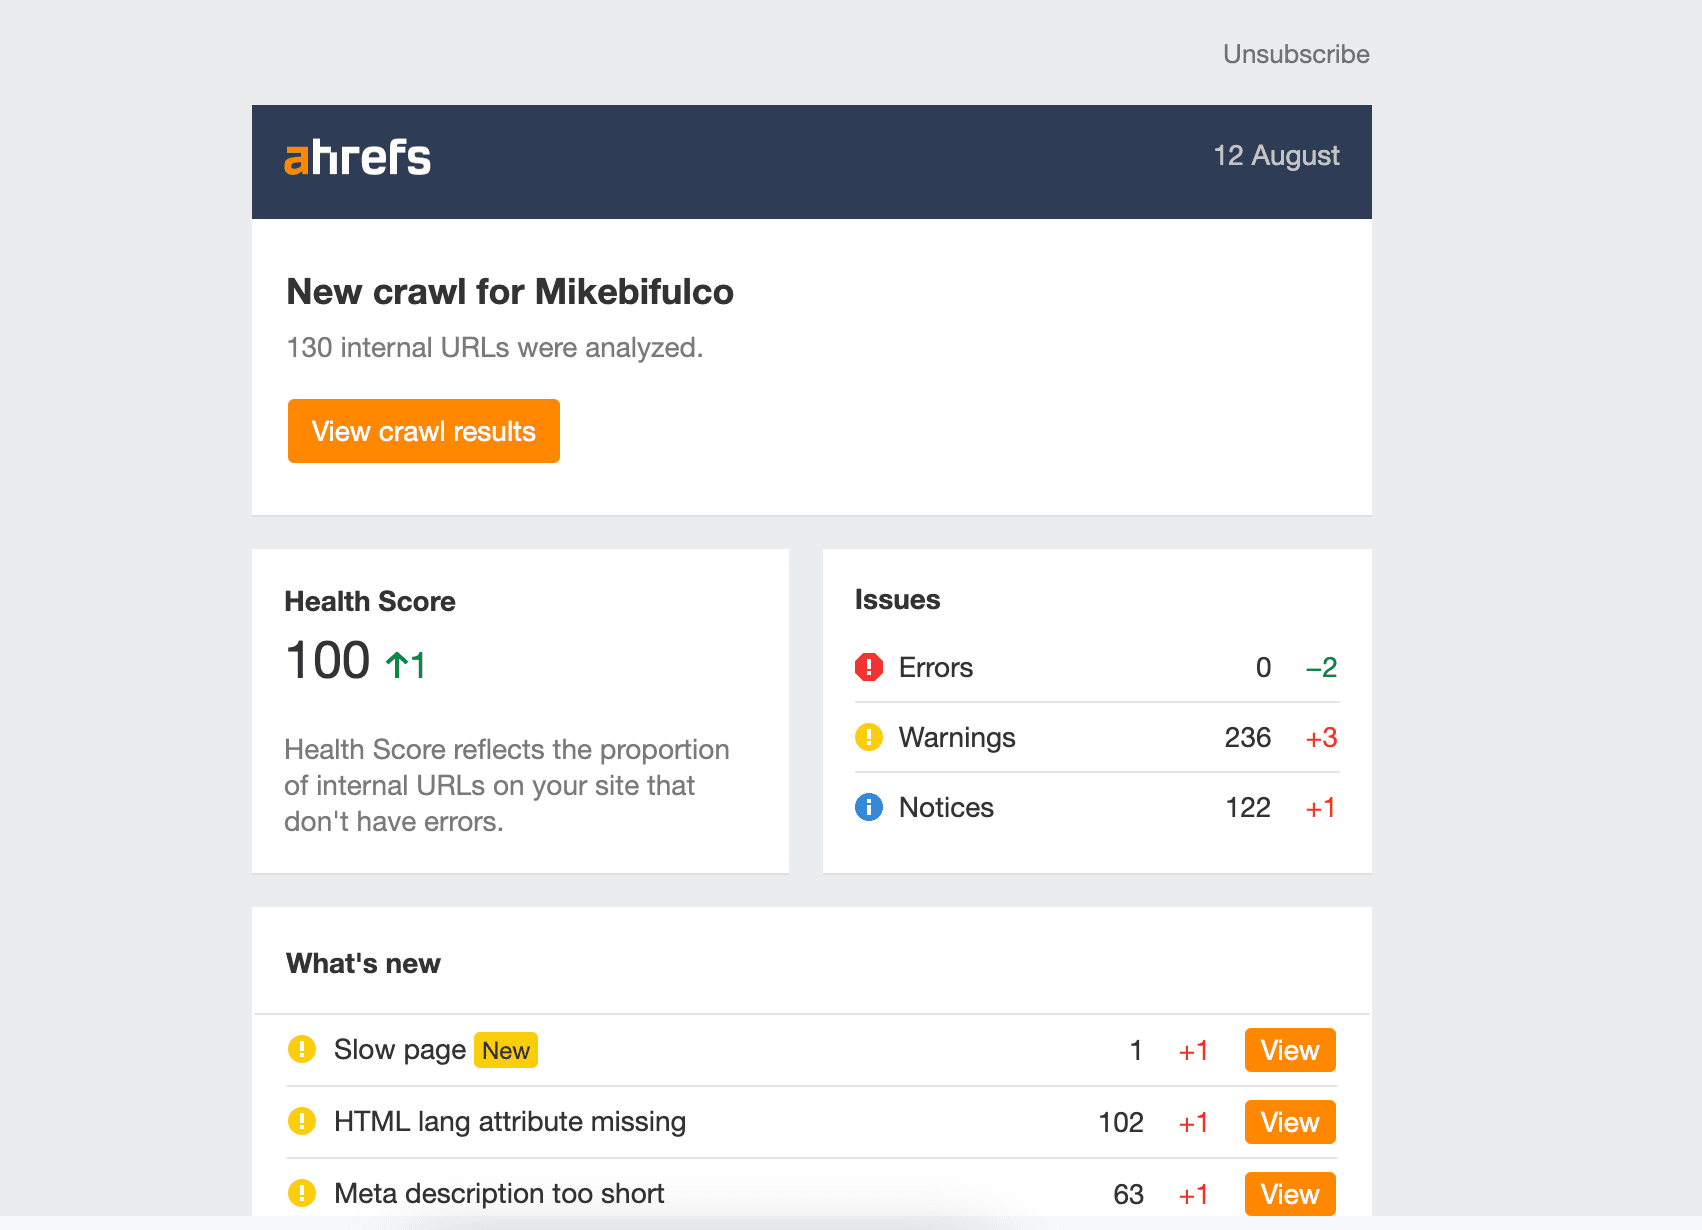View the Slow page issue details
The height and width of the screenshot is (1230, 1702).
[x=1289, y=1050]
